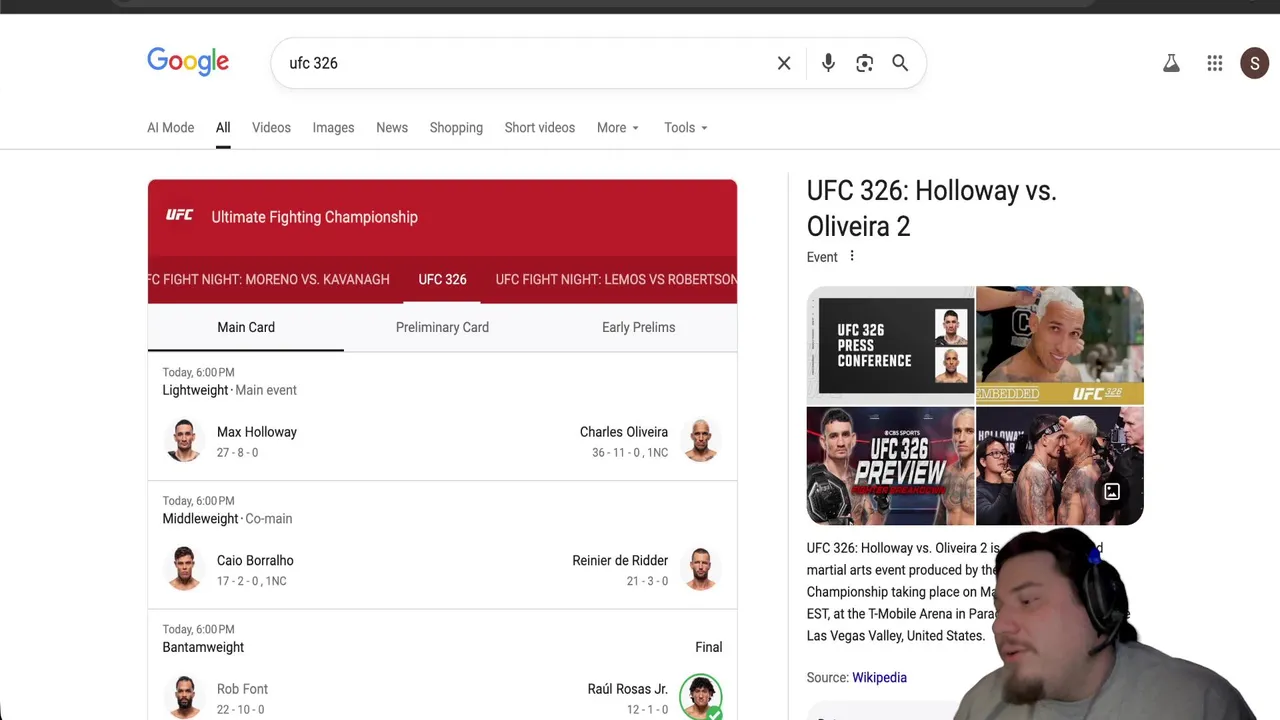Switch to the Short videos tab
Image resolution: width=1280 pixels, height=720 pixels.
(x=540, y=128)
